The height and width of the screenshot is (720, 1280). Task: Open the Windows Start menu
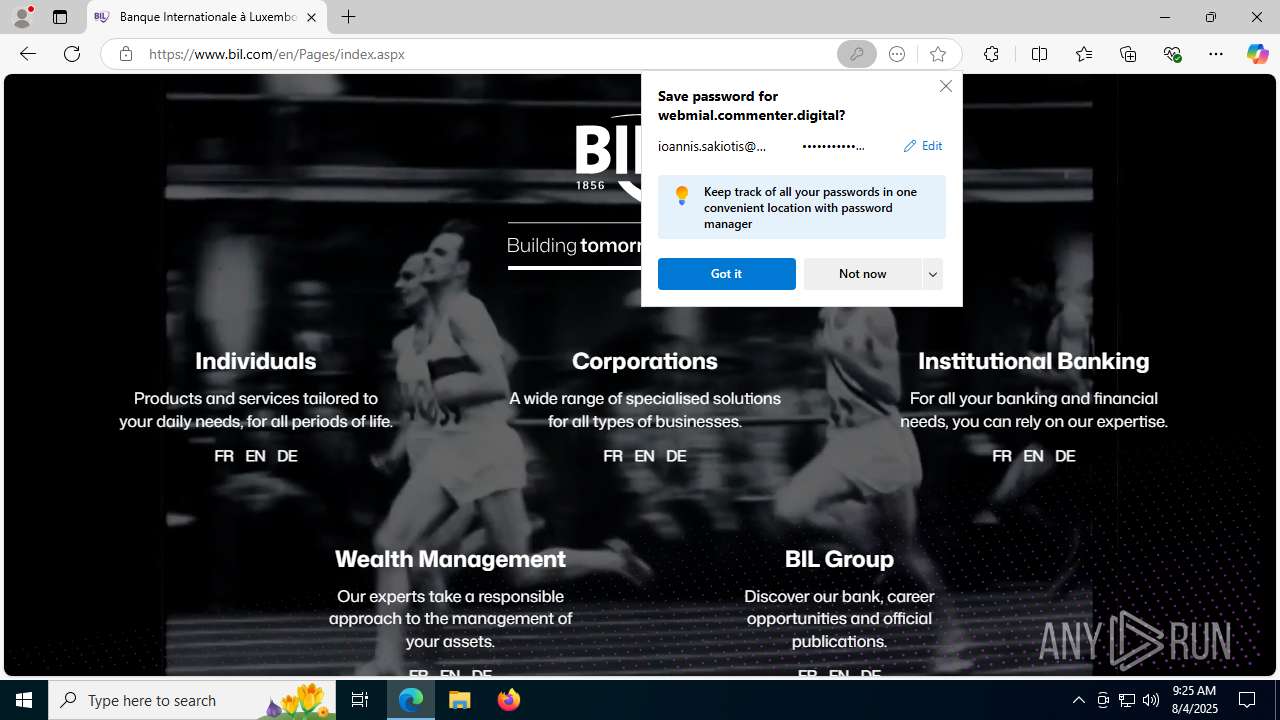[24, 700]
